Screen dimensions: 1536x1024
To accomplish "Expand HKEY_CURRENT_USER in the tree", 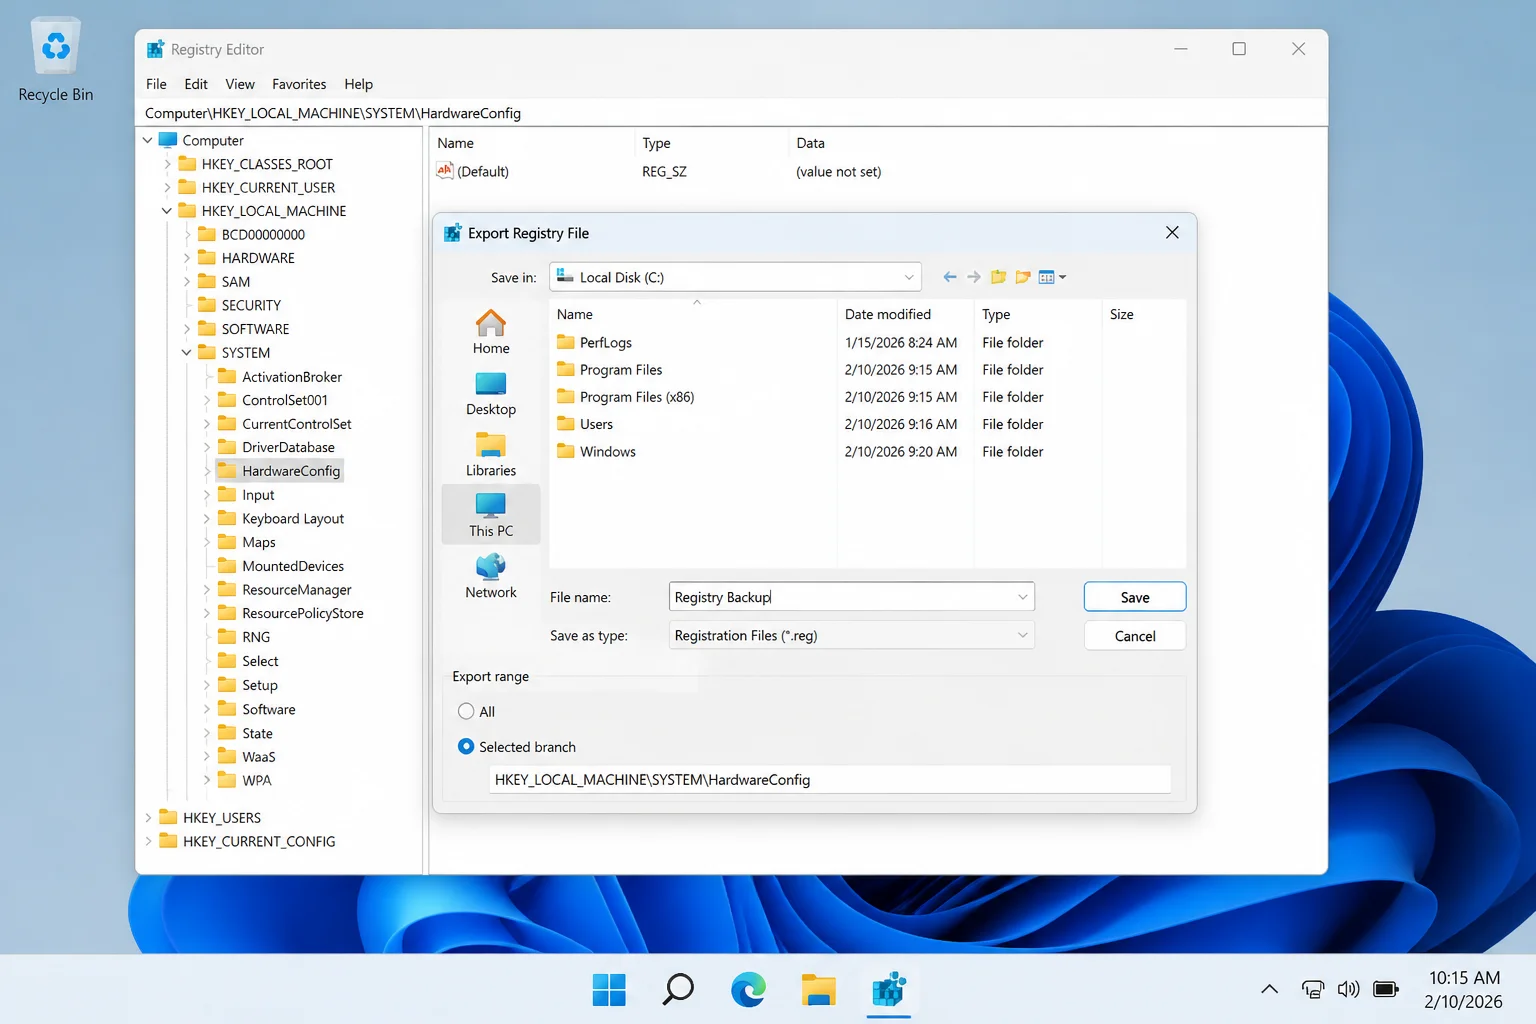I will (167, 188).
